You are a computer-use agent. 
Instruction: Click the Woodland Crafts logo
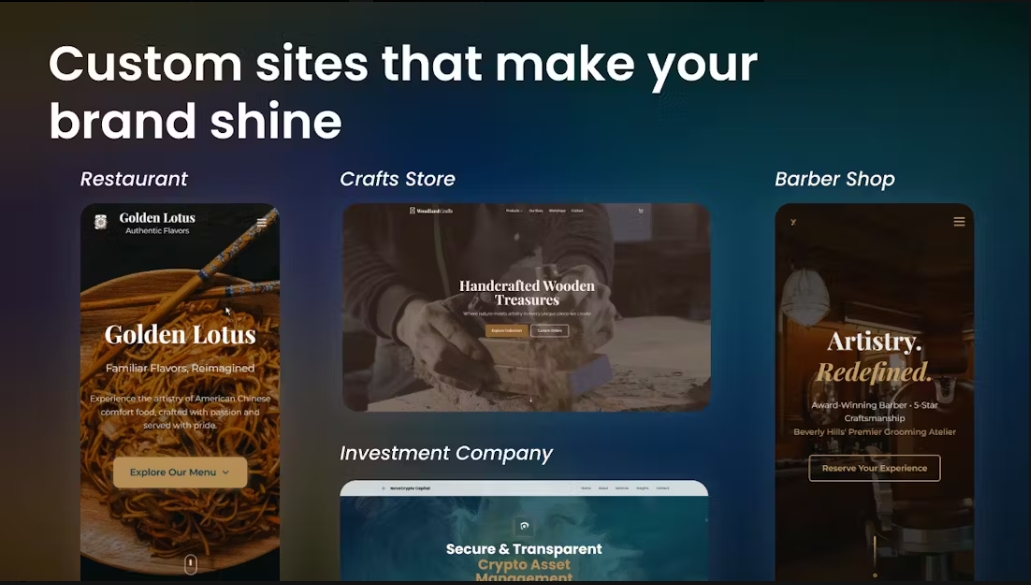(x=431, y=211)
